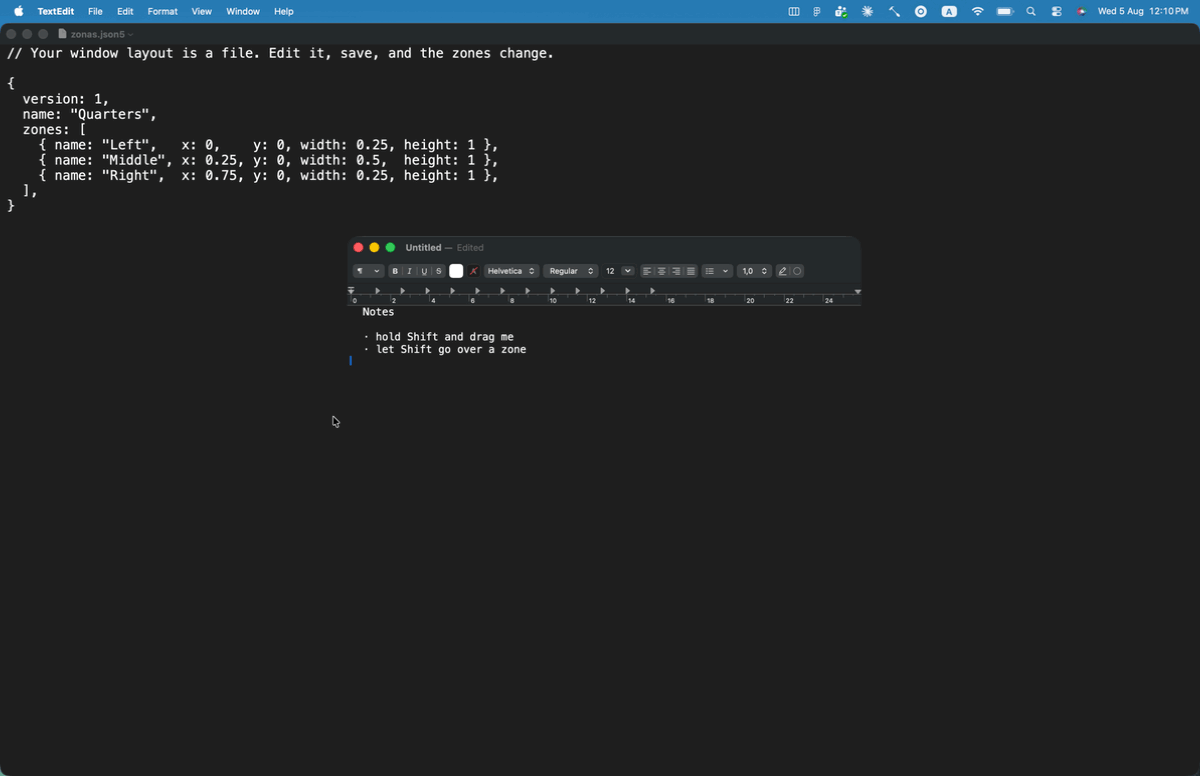This screenshot has height=776, width=1200.
Task: Toggle strikethrough formatting in the Untitled toolbar
Action: tap(439, 271)
